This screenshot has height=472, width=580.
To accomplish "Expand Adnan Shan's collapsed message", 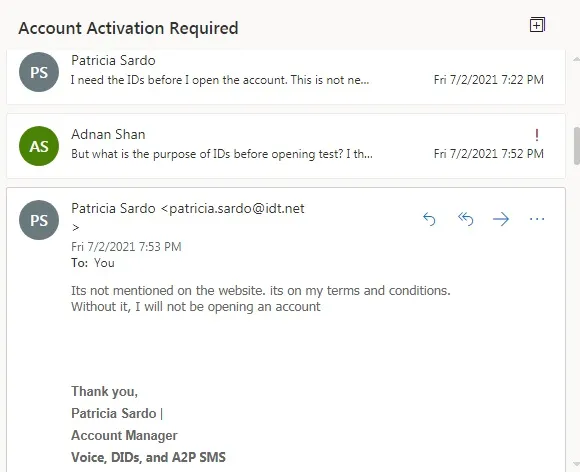I will coord(286,146).
